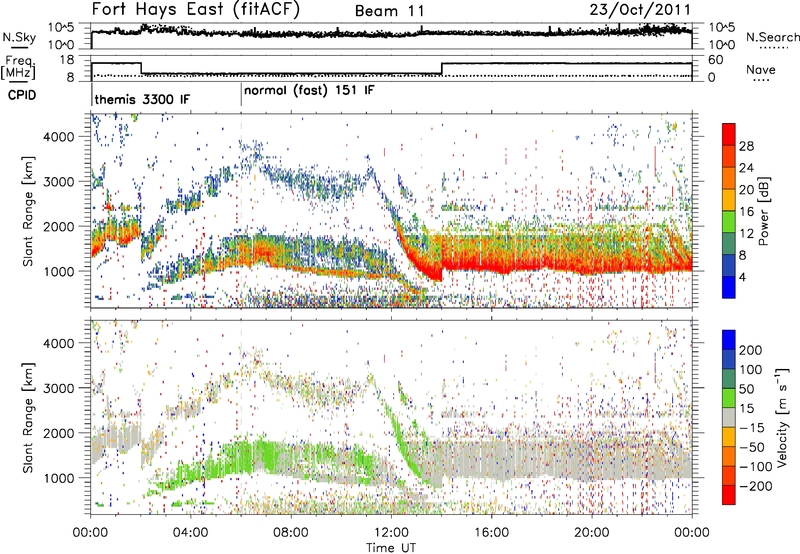Screen dimensions: 800x554
Task: Click the '28' value on the power colorbar
Action: click(x=746, y=146)
